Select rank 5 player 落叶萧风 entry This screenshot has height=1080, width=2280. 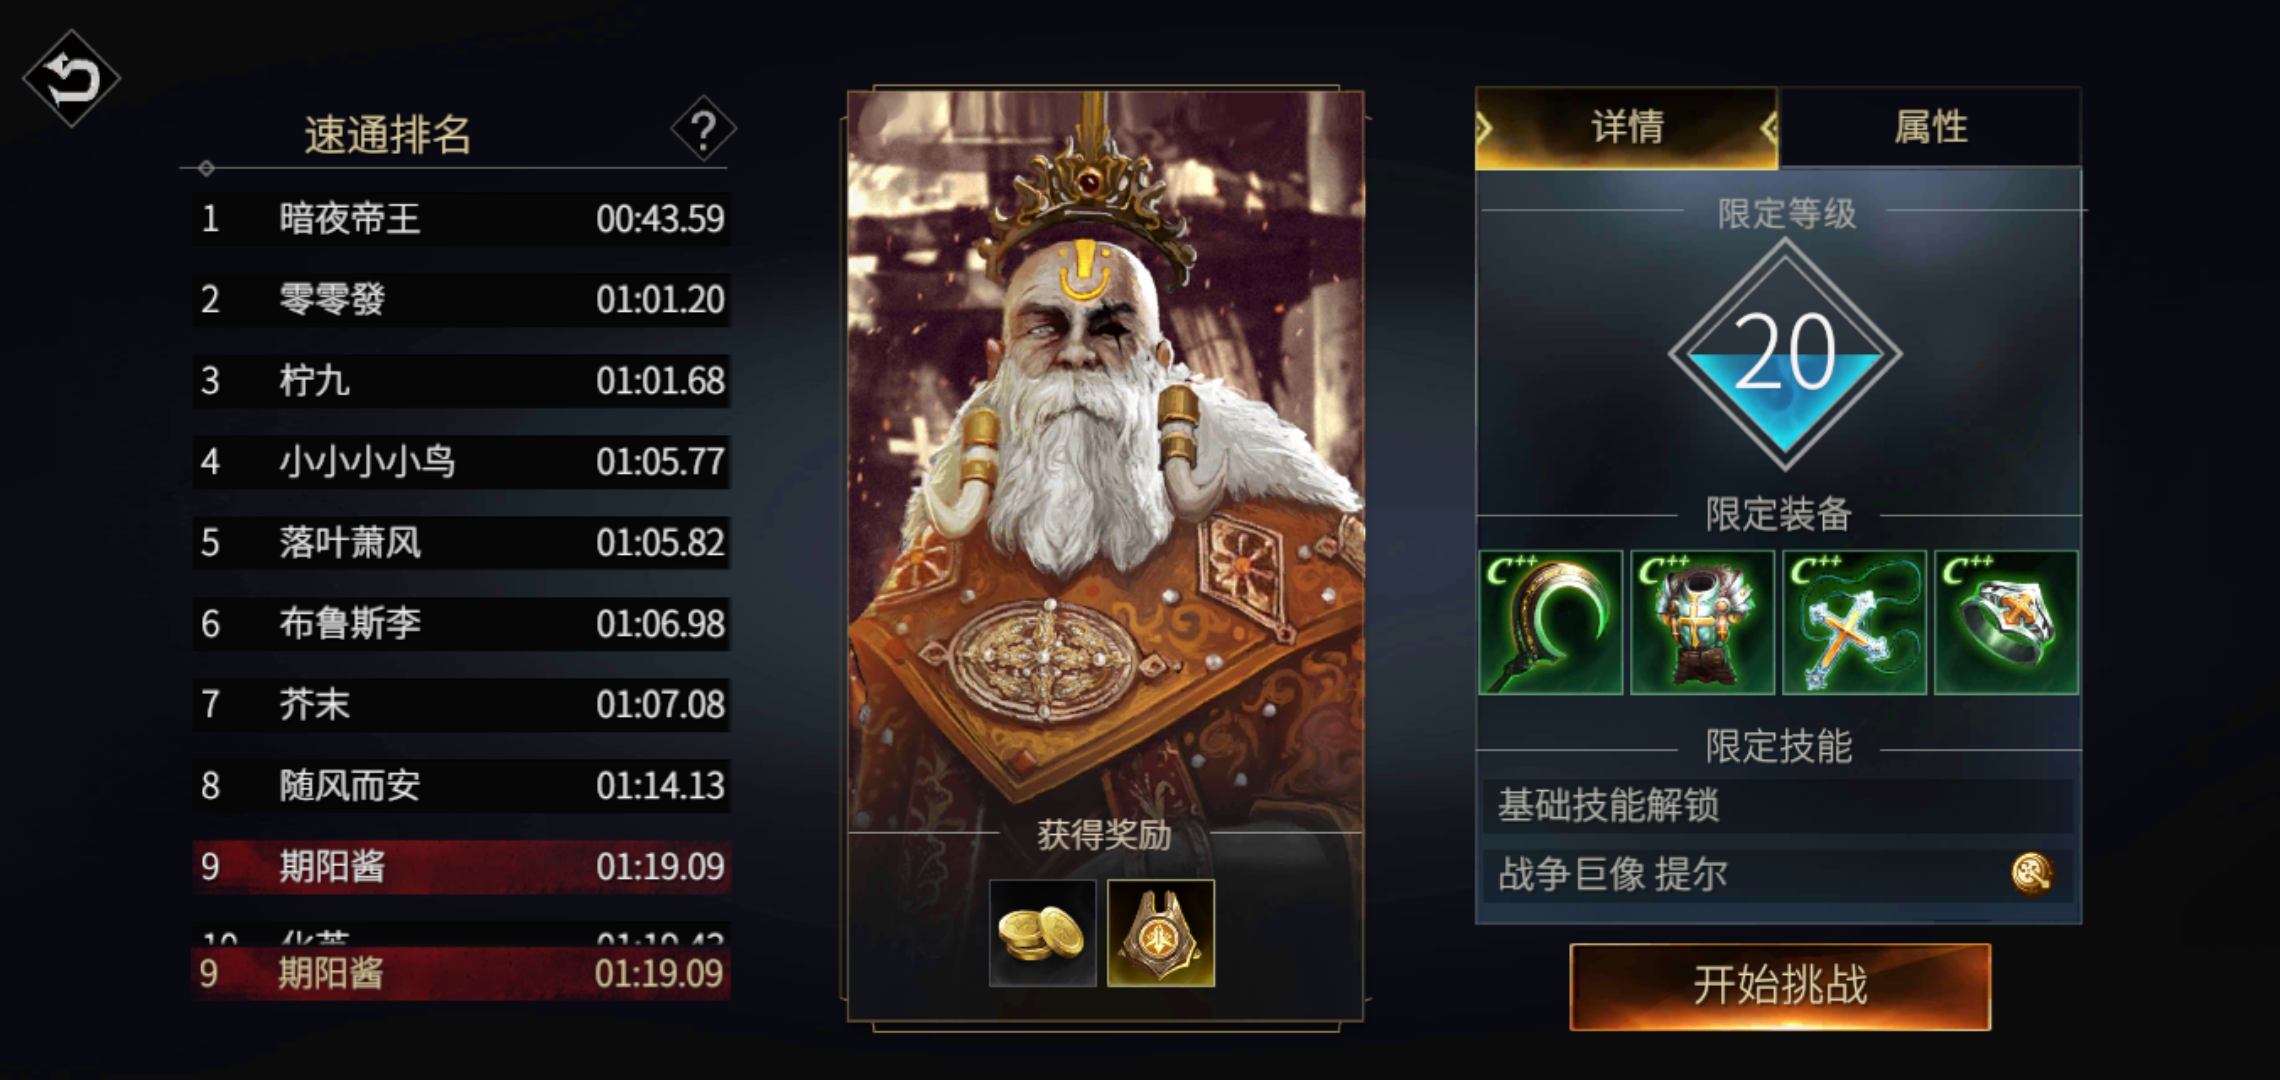click(x=461, y=542)
